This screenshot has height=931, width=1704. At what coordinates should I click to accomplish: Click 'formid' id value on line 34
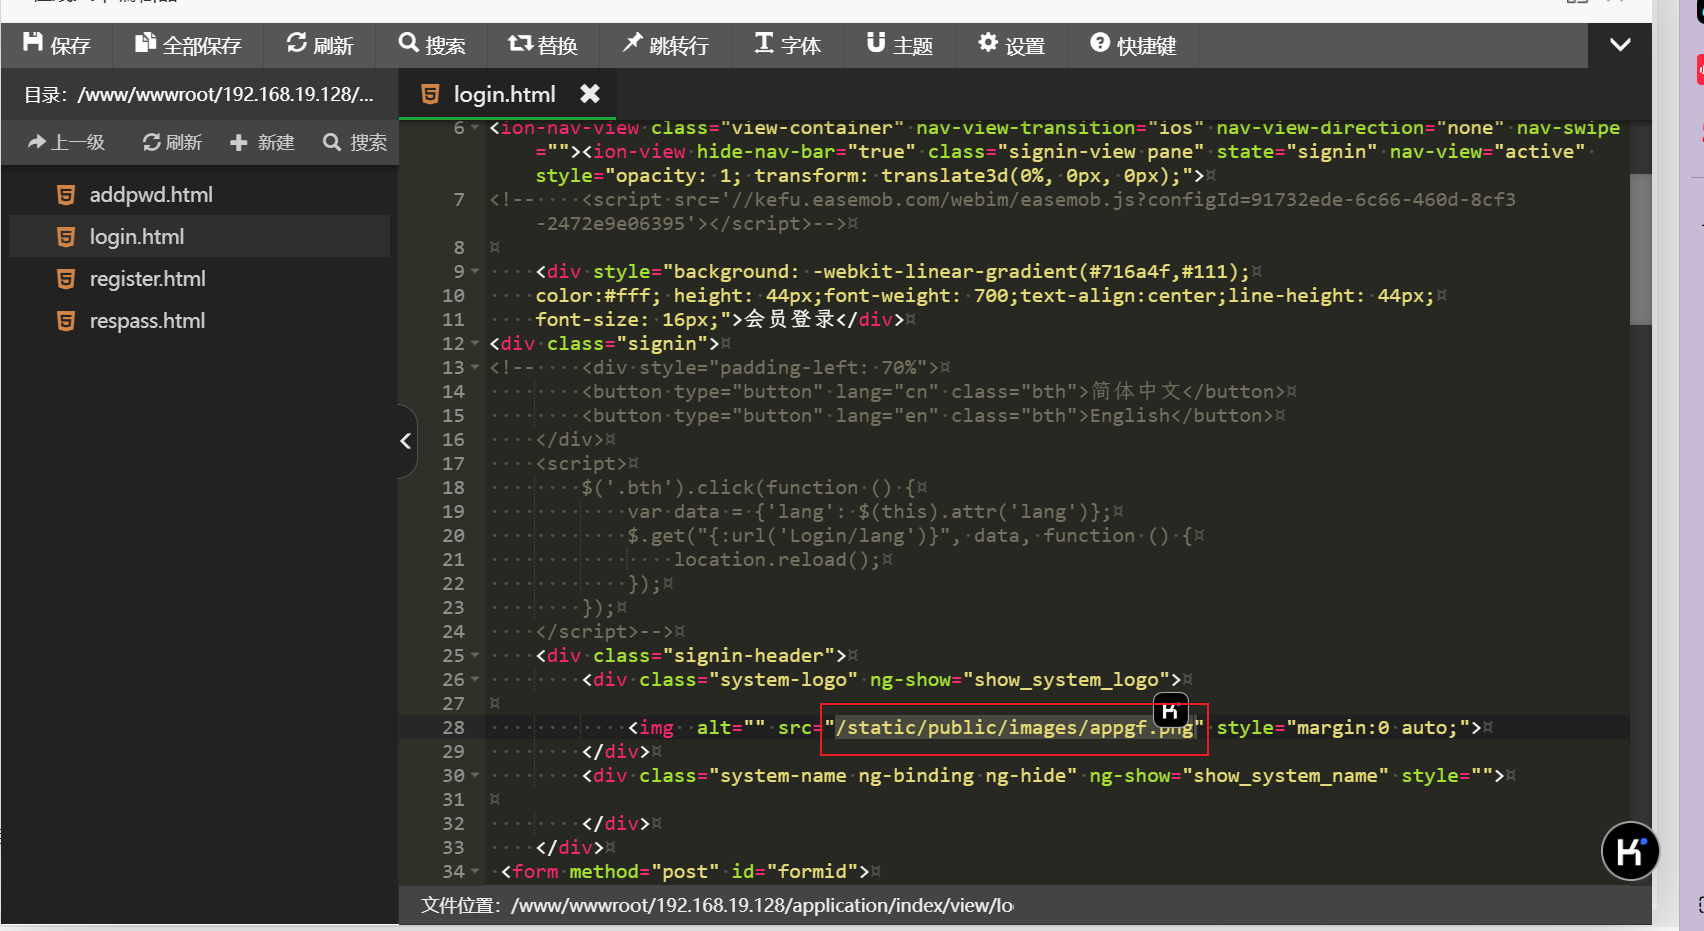click(x=813, y=872)
